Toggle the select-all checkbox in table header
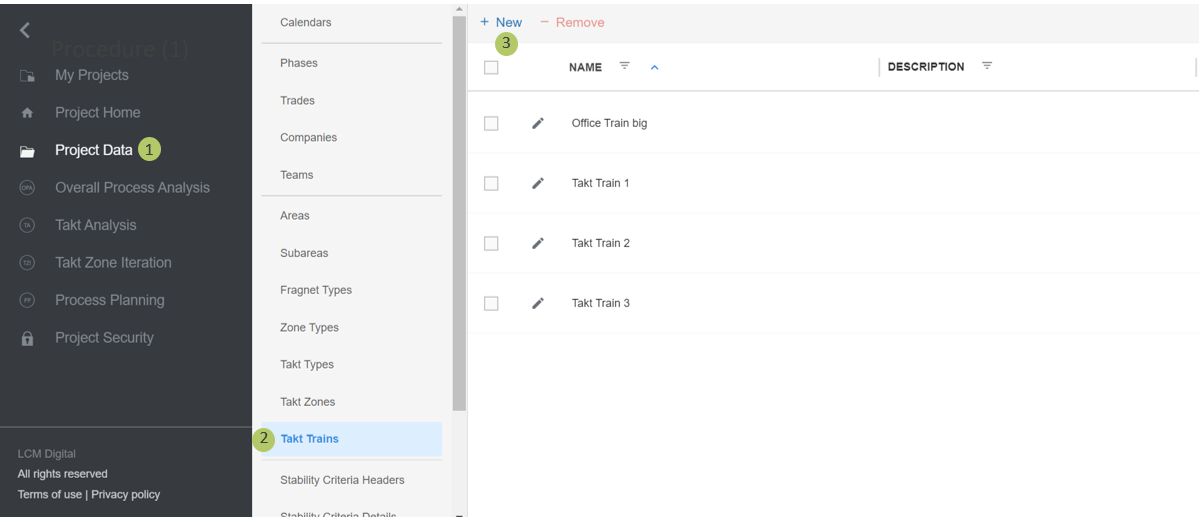 pyautogui.click(x=491, y=67)
